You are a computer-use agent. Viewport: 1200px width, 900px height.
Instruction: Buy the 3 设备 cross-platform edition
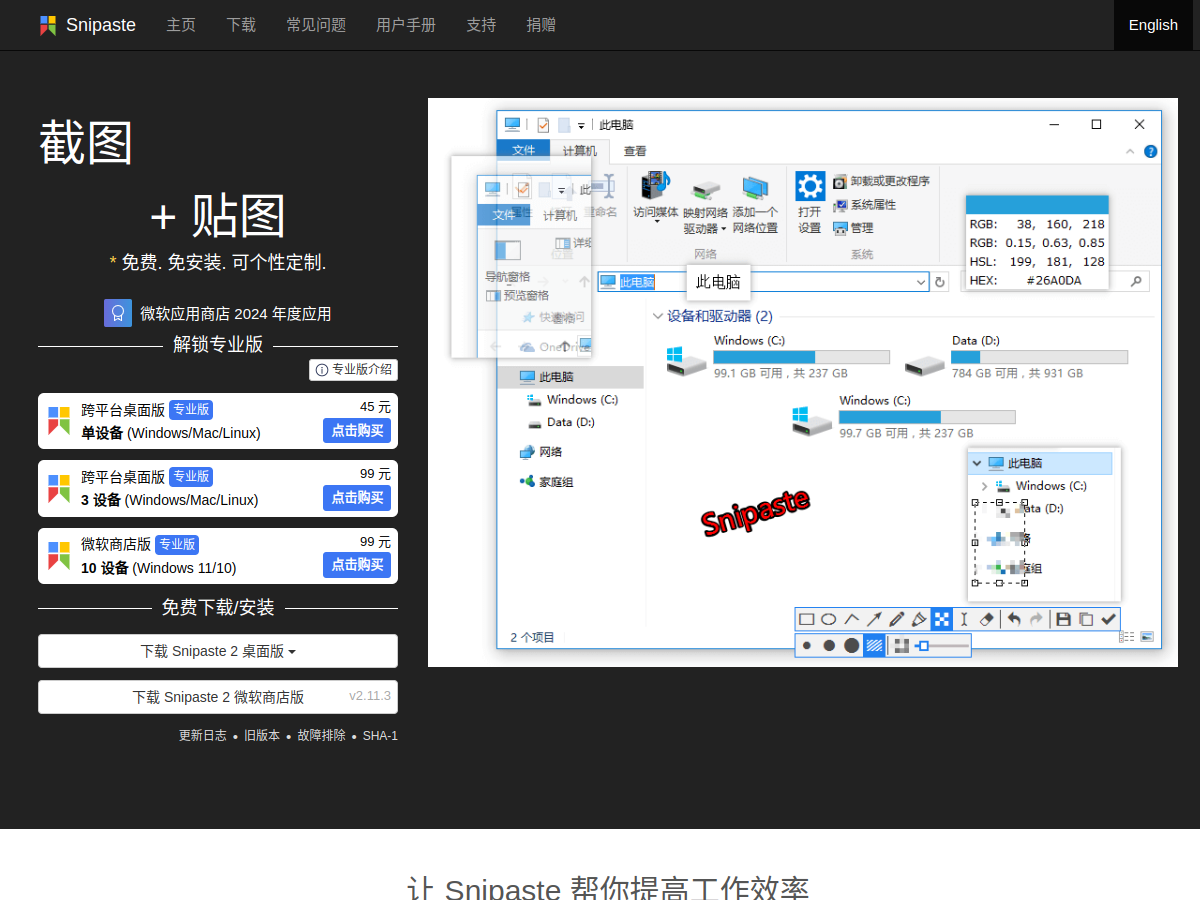pos(357,497)
